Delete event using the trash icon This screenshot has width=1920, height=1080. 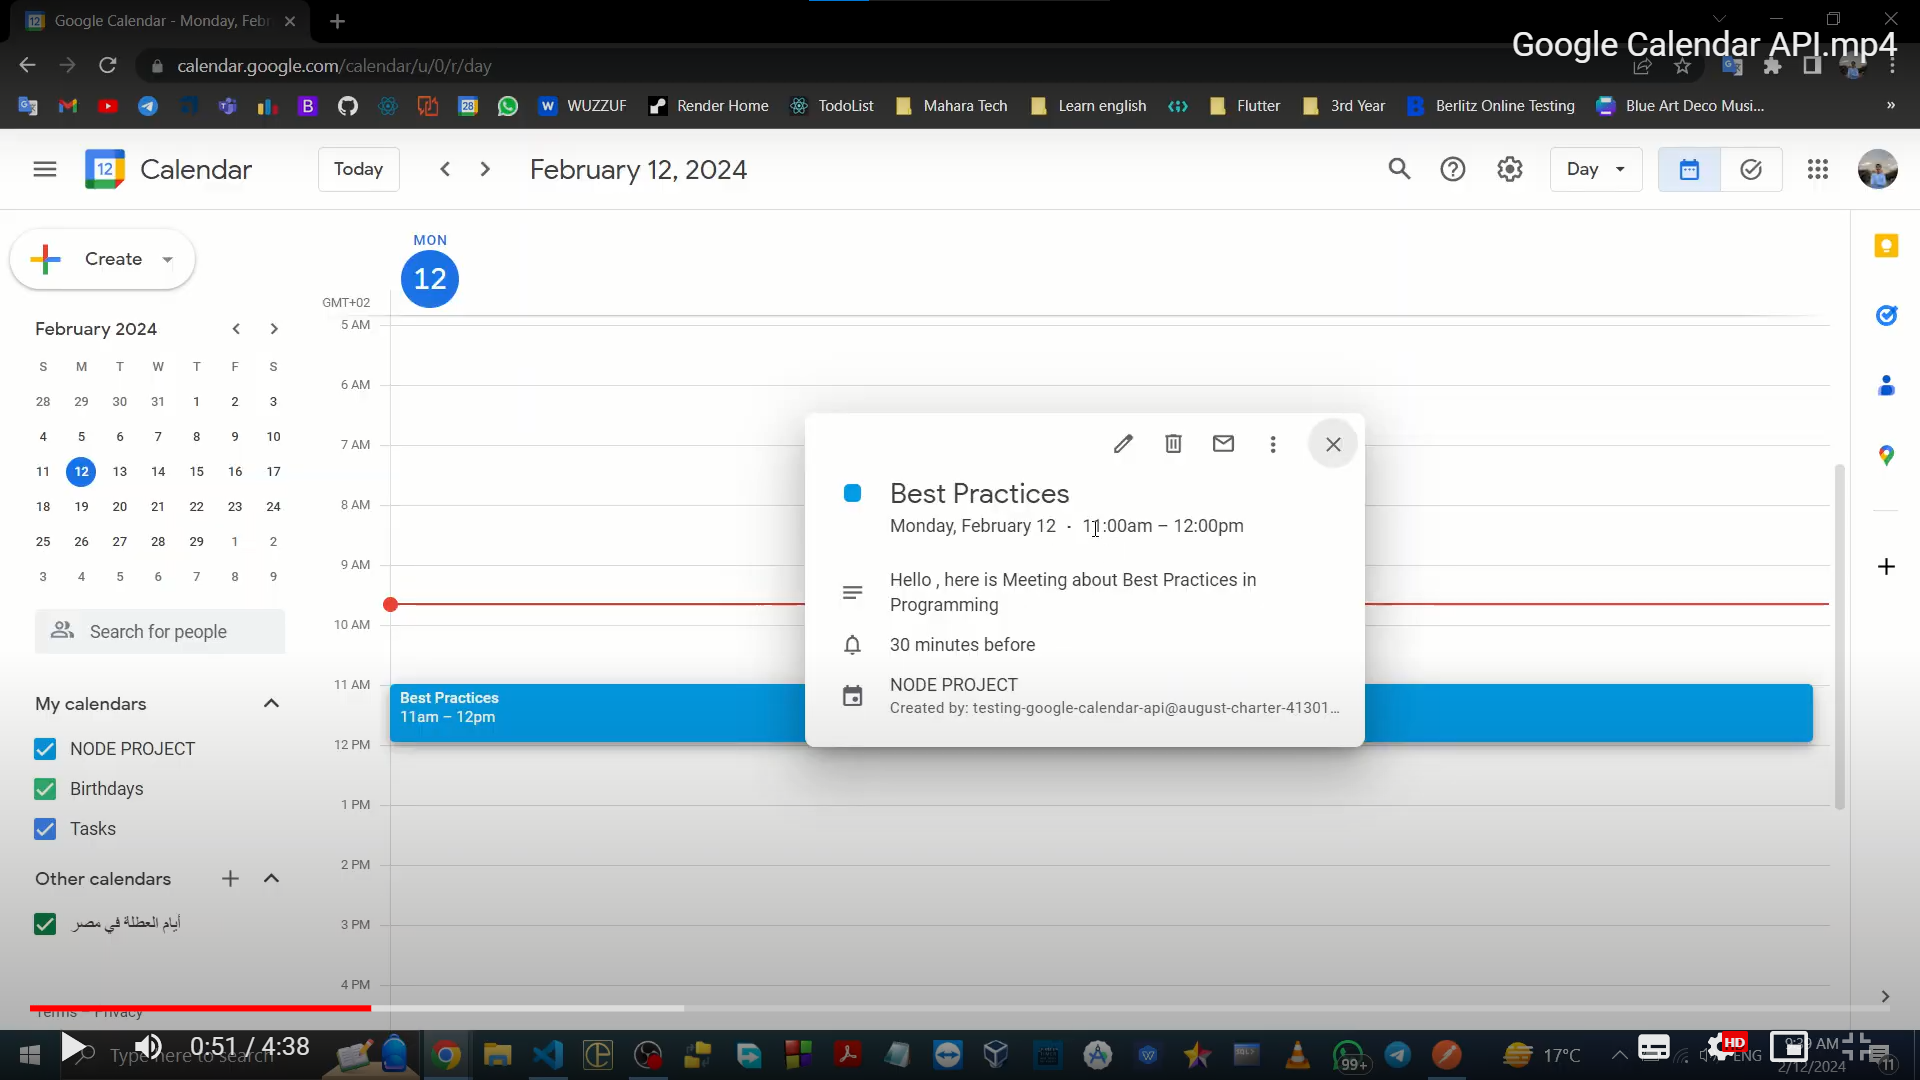pos(1173,444)
